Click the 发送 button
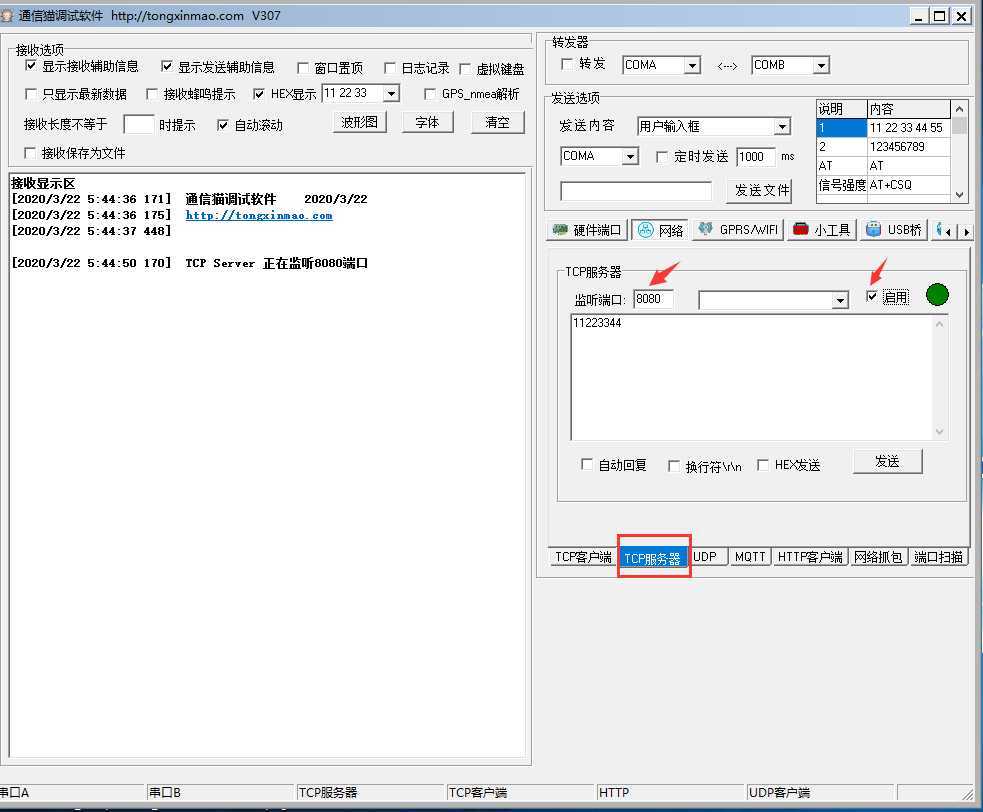The height and width of the screenshot is (812, 983). click(887, 461)
